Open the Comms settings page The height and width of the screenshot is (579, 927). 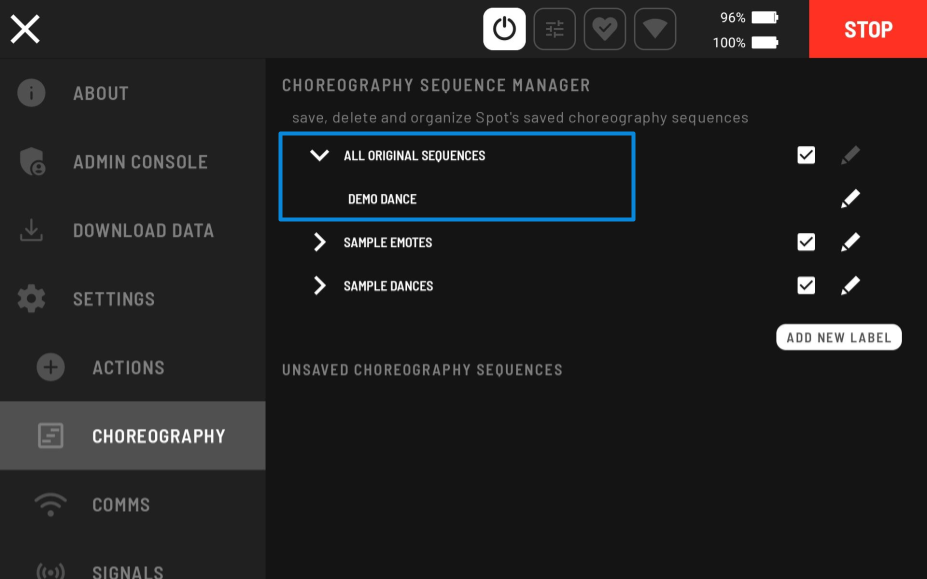tap(121, 505)
